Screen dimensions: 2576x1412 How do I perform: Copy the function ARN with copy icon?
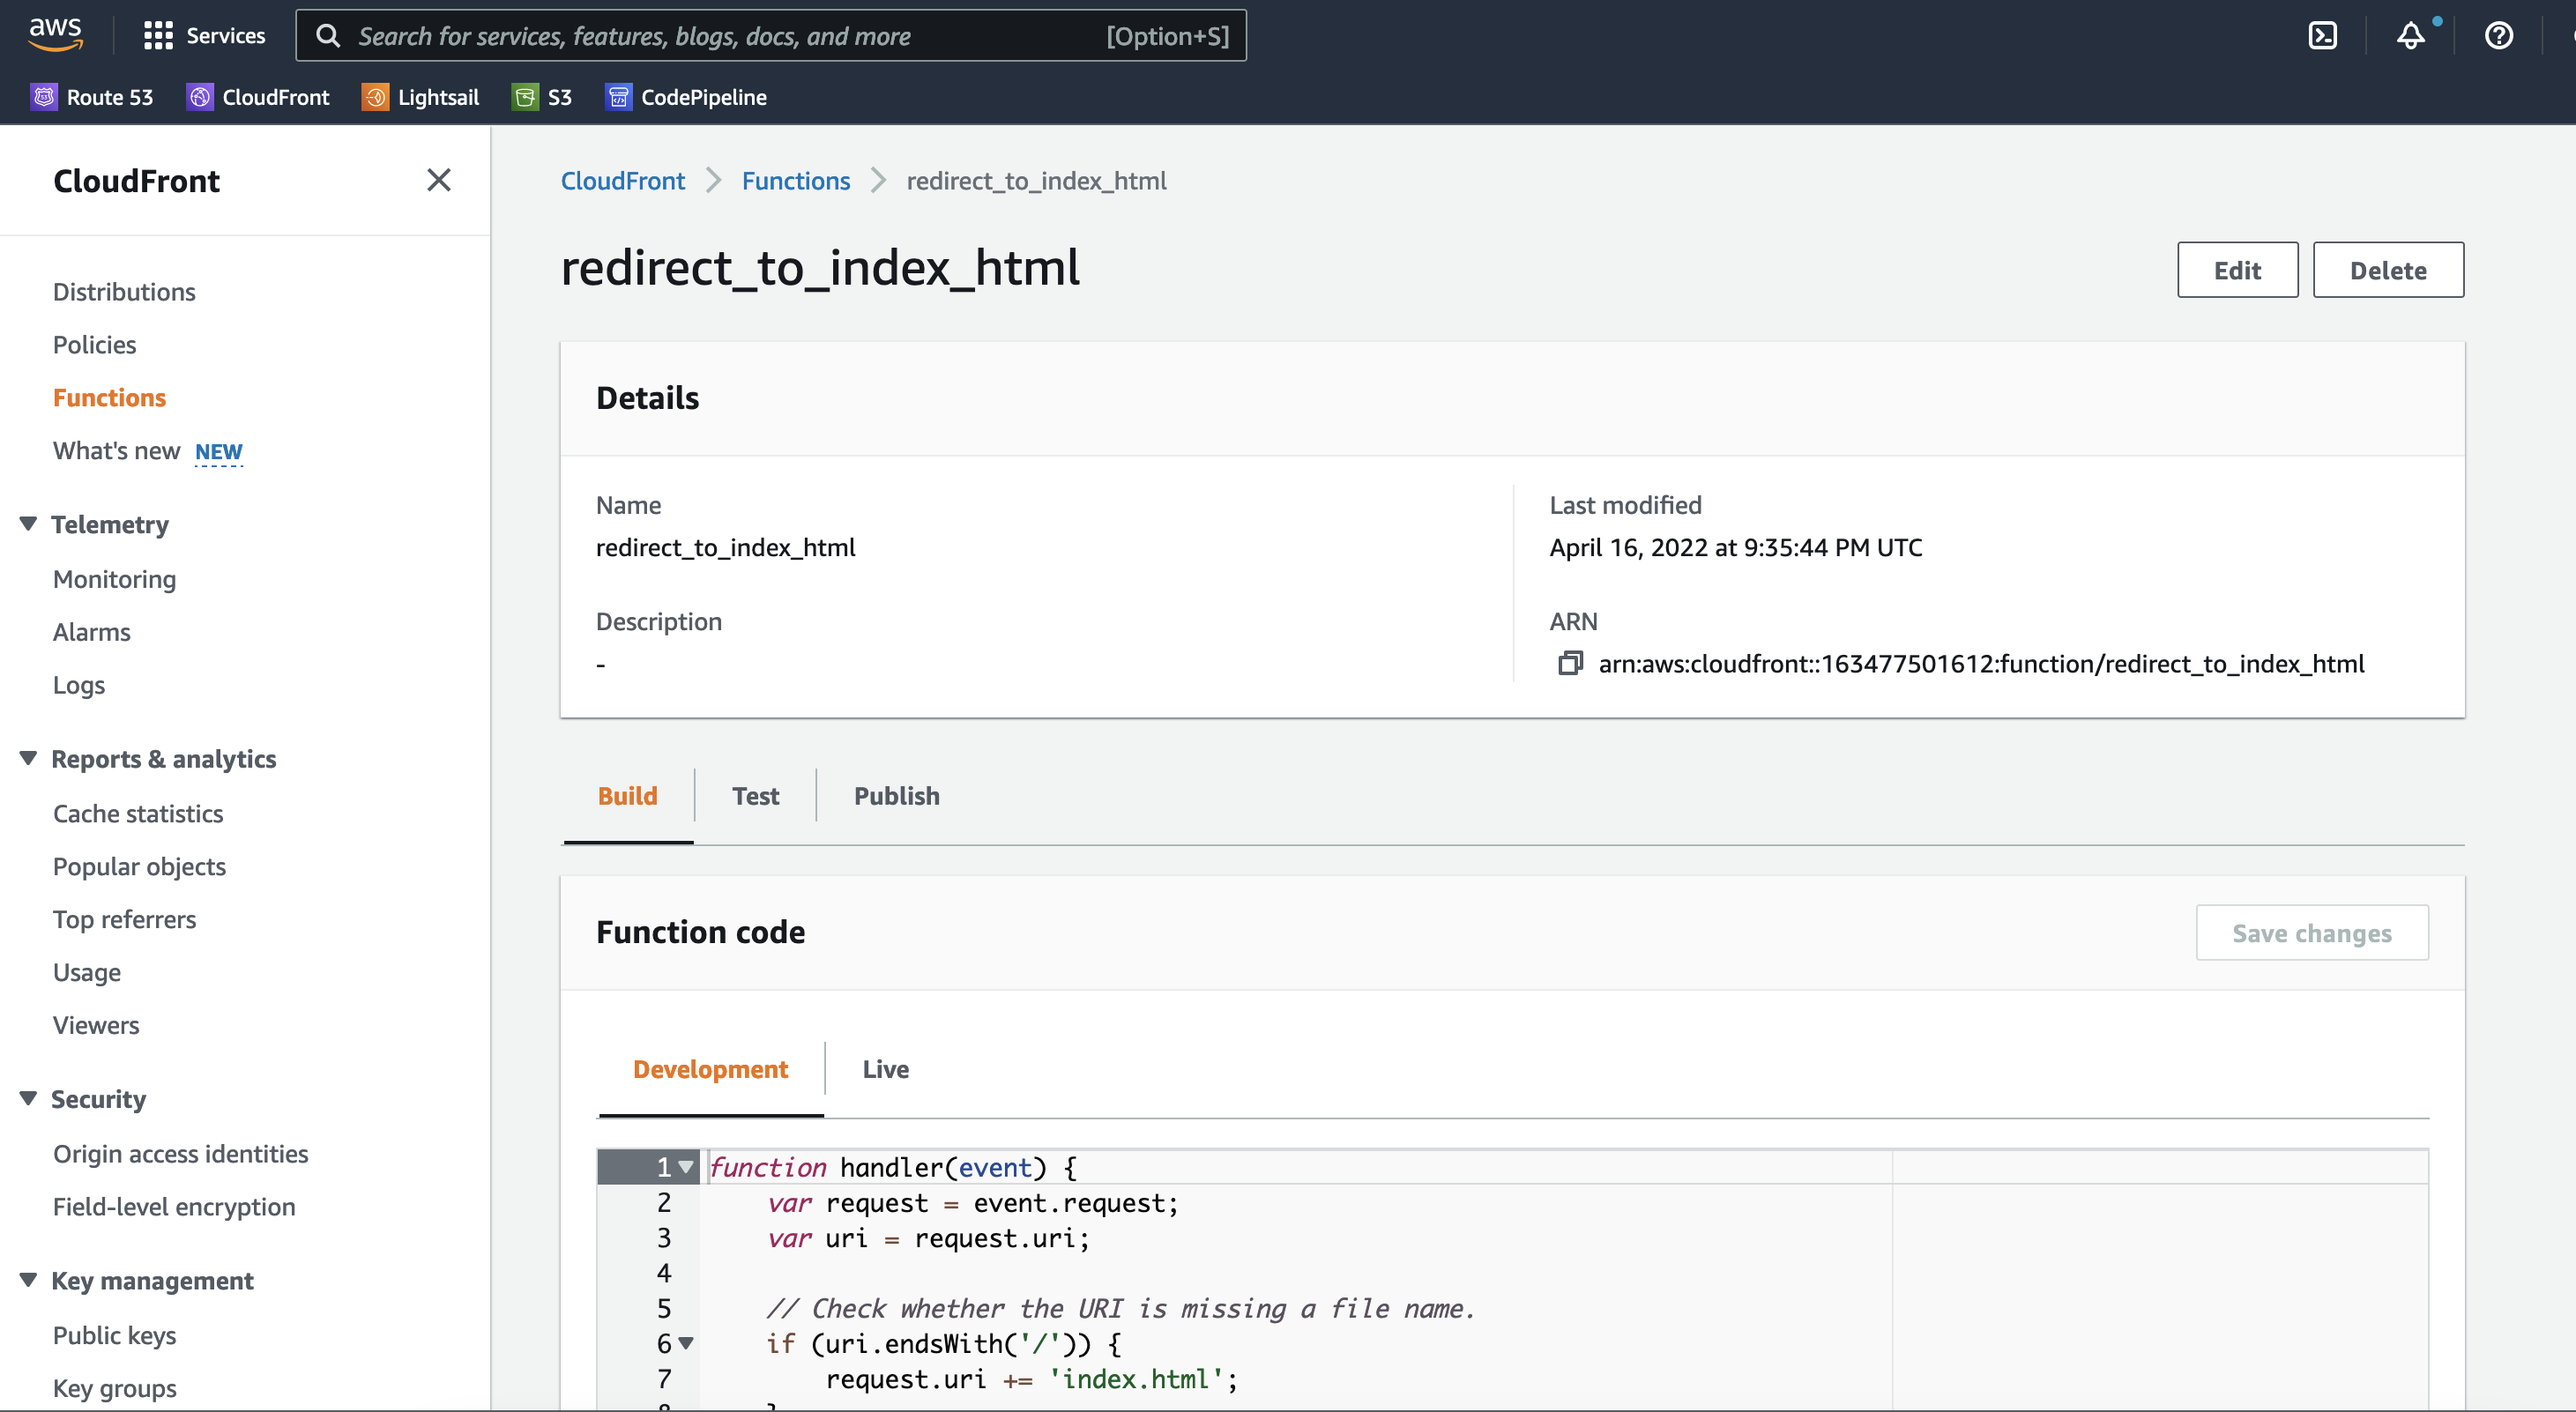[1570, 663]
